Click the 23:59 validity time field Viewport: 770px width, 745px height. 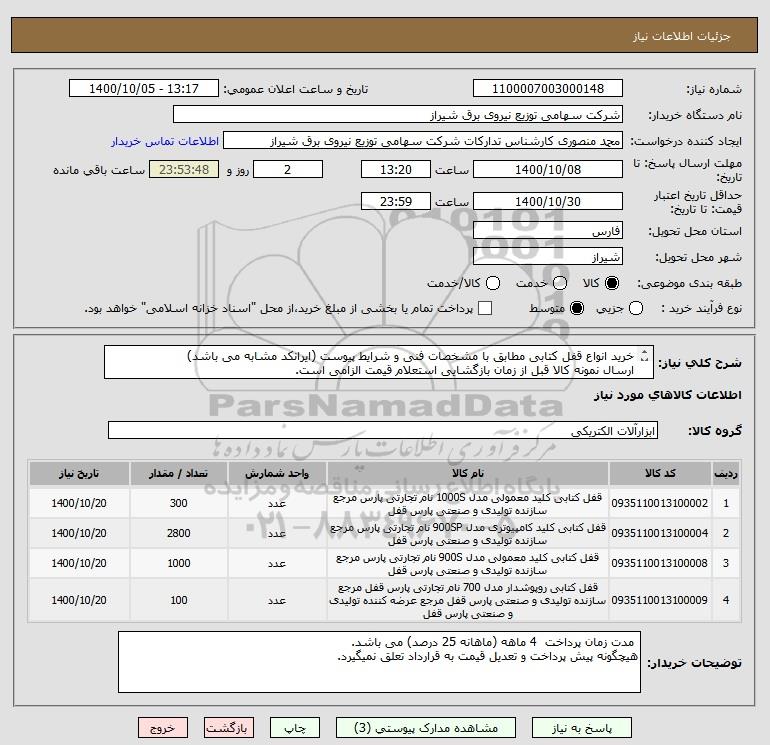pyautogui.click(x=396, y=202)
